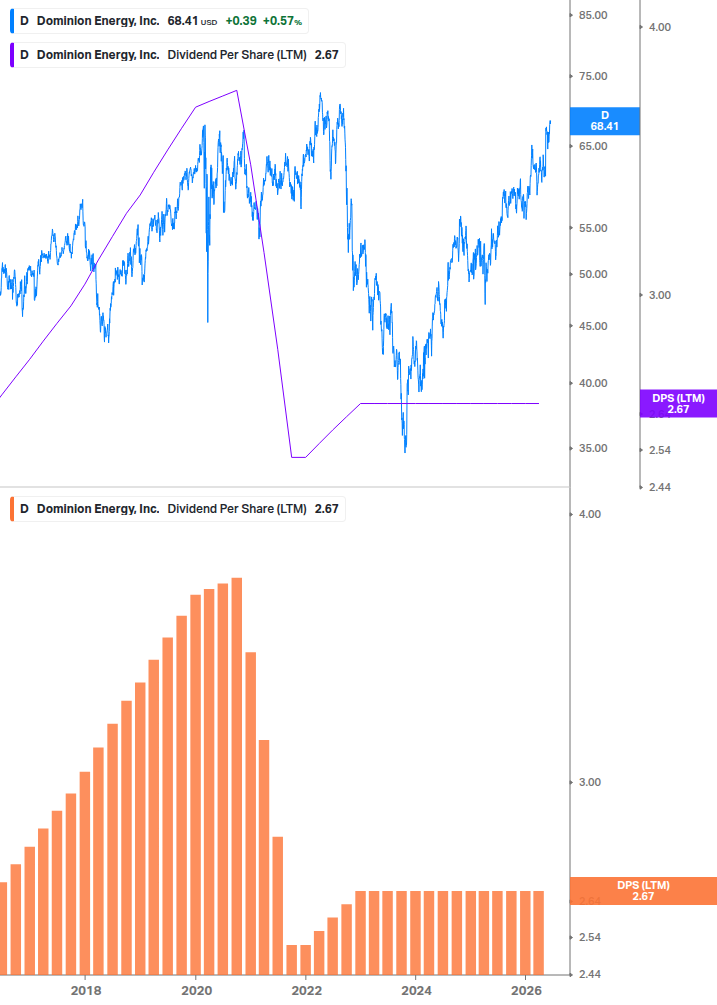Open the orange Dividend Per Share legend
The width and height of the screenshot is (717, 1005).
point(177,509)
